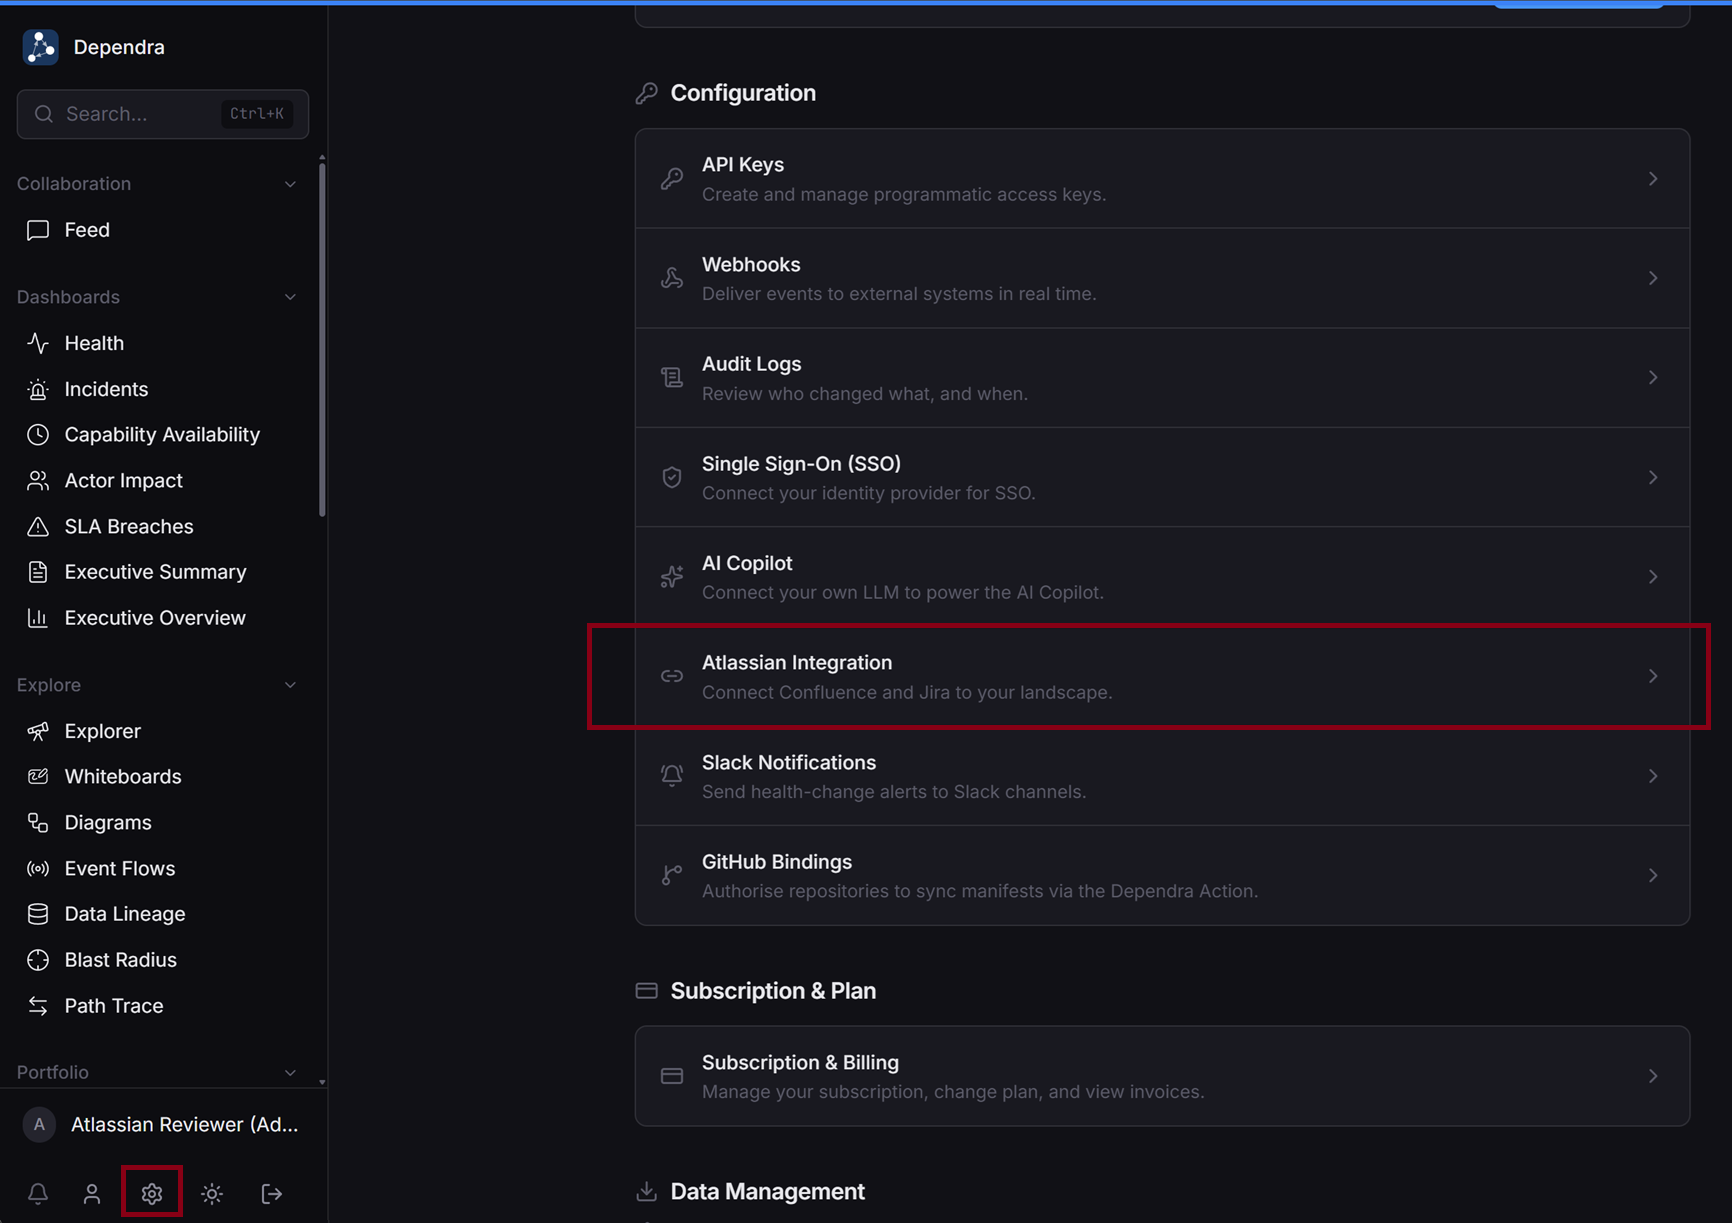Click the Ctrl+K shortcut badge
This screenshot has width=1732, height=1223.
[257, 114]
